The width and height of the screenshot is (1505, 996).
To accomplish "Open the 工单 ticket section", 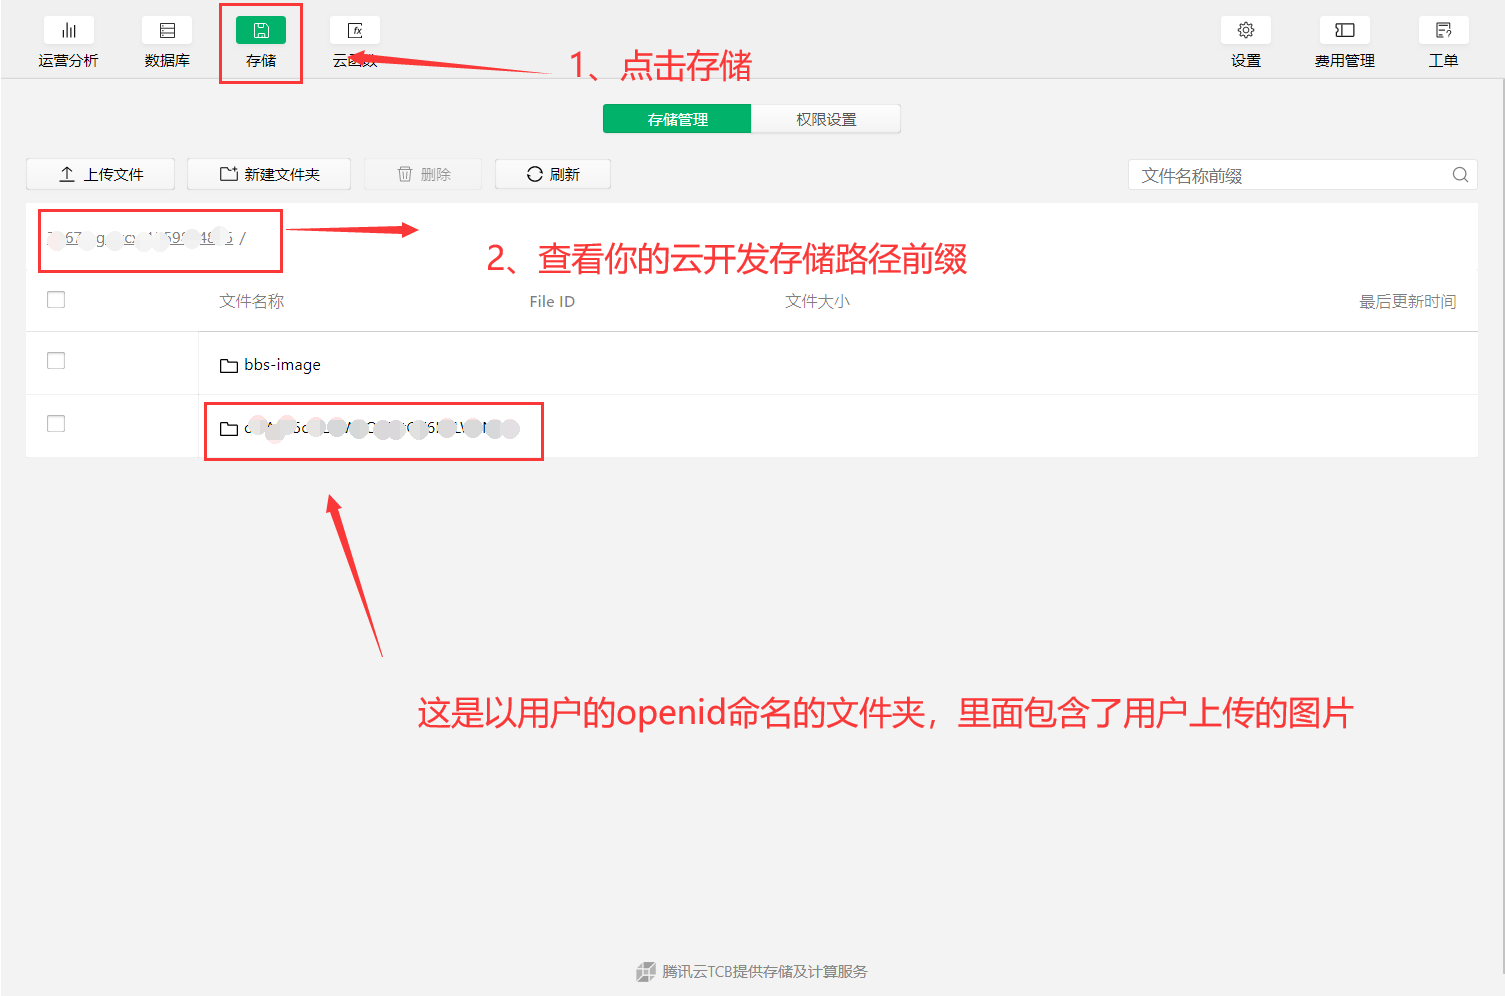I will [1443, 44].
